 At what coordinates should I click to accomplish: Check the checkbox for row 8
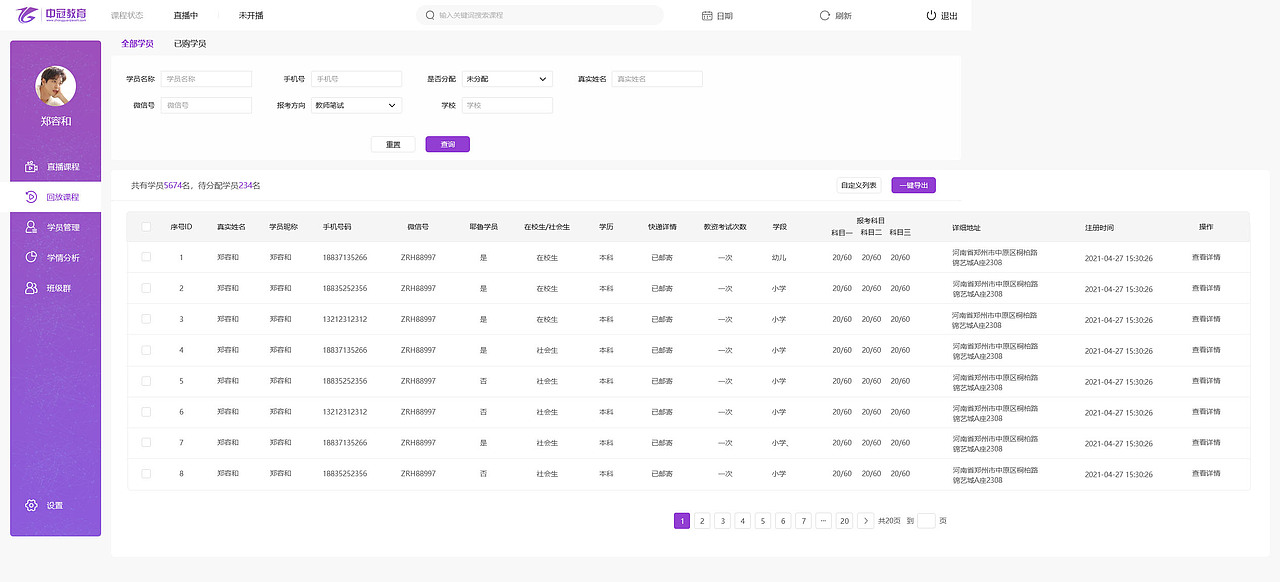click(x=146, y=473)
